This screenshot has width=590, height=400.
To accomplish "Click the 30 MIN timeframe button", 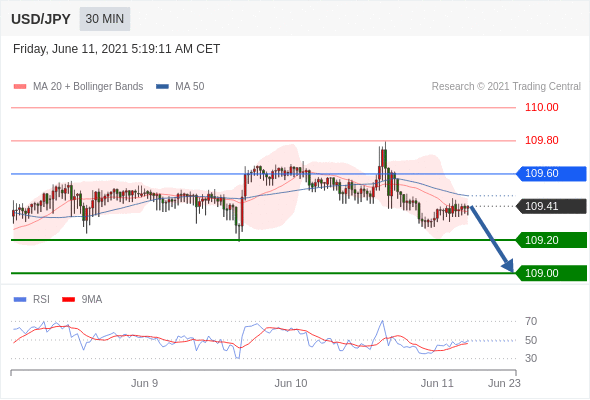I will pyautogui.click(x=105, y=19).
